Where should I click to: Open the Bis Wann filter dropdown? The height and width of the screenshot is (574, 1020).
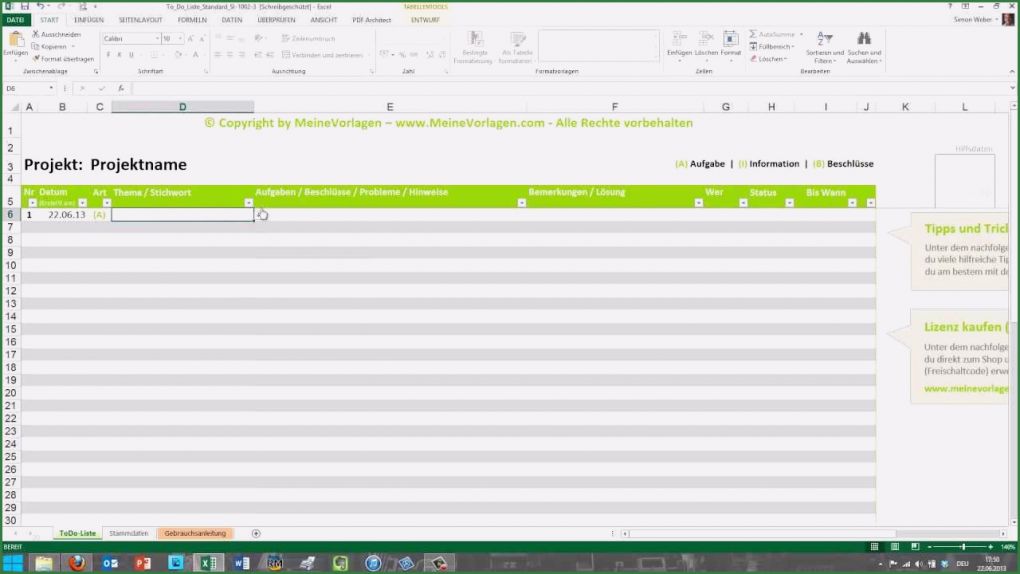click(x=852, y=203)
